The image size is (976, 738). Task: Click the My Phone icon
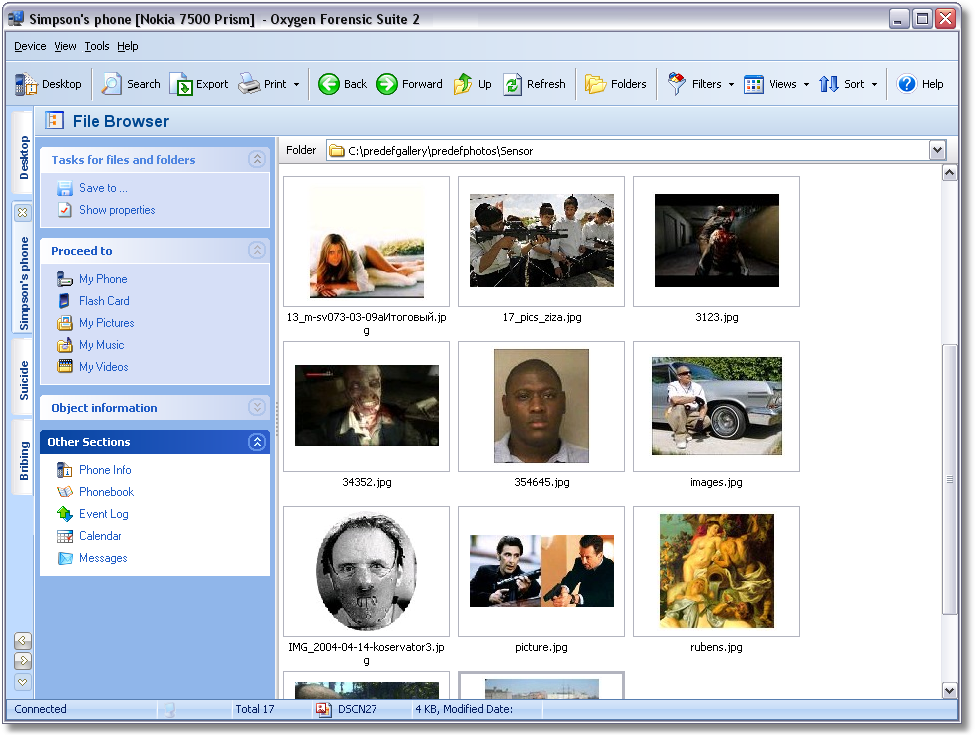pyautogui.click(x=65, y=279)
